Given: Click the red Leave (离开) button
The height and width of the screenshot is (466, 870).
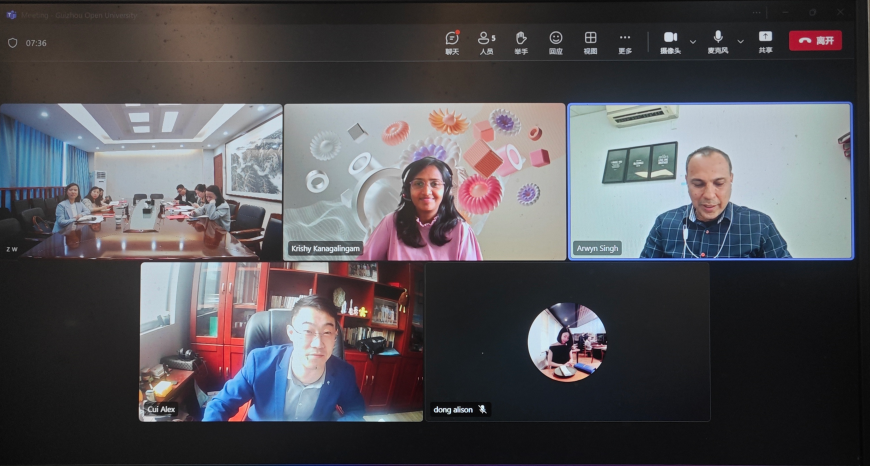Looking at the screenshot, I should [815, 41].
